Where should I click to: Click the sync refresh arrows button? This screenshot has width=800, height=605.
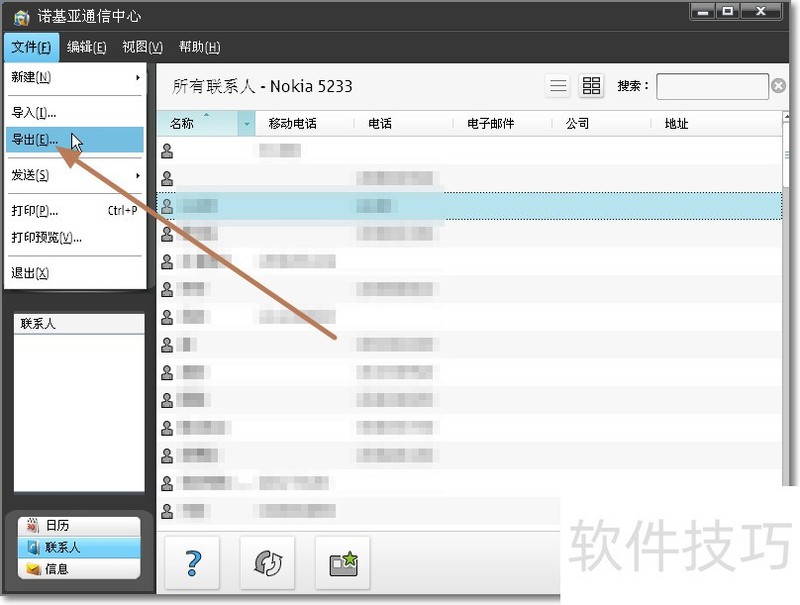tap(267, 563)
